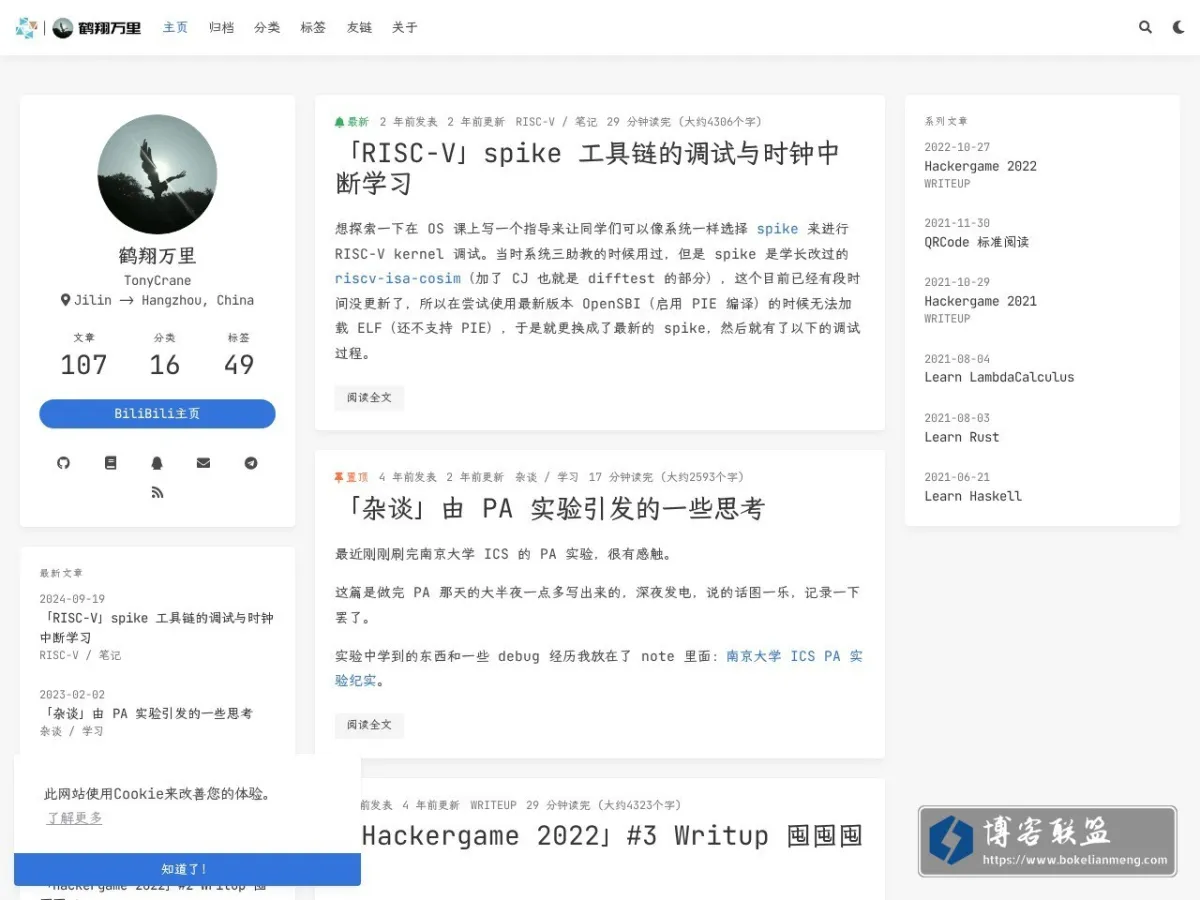
Task: Open the 友链 nav item
Action: 359,28
